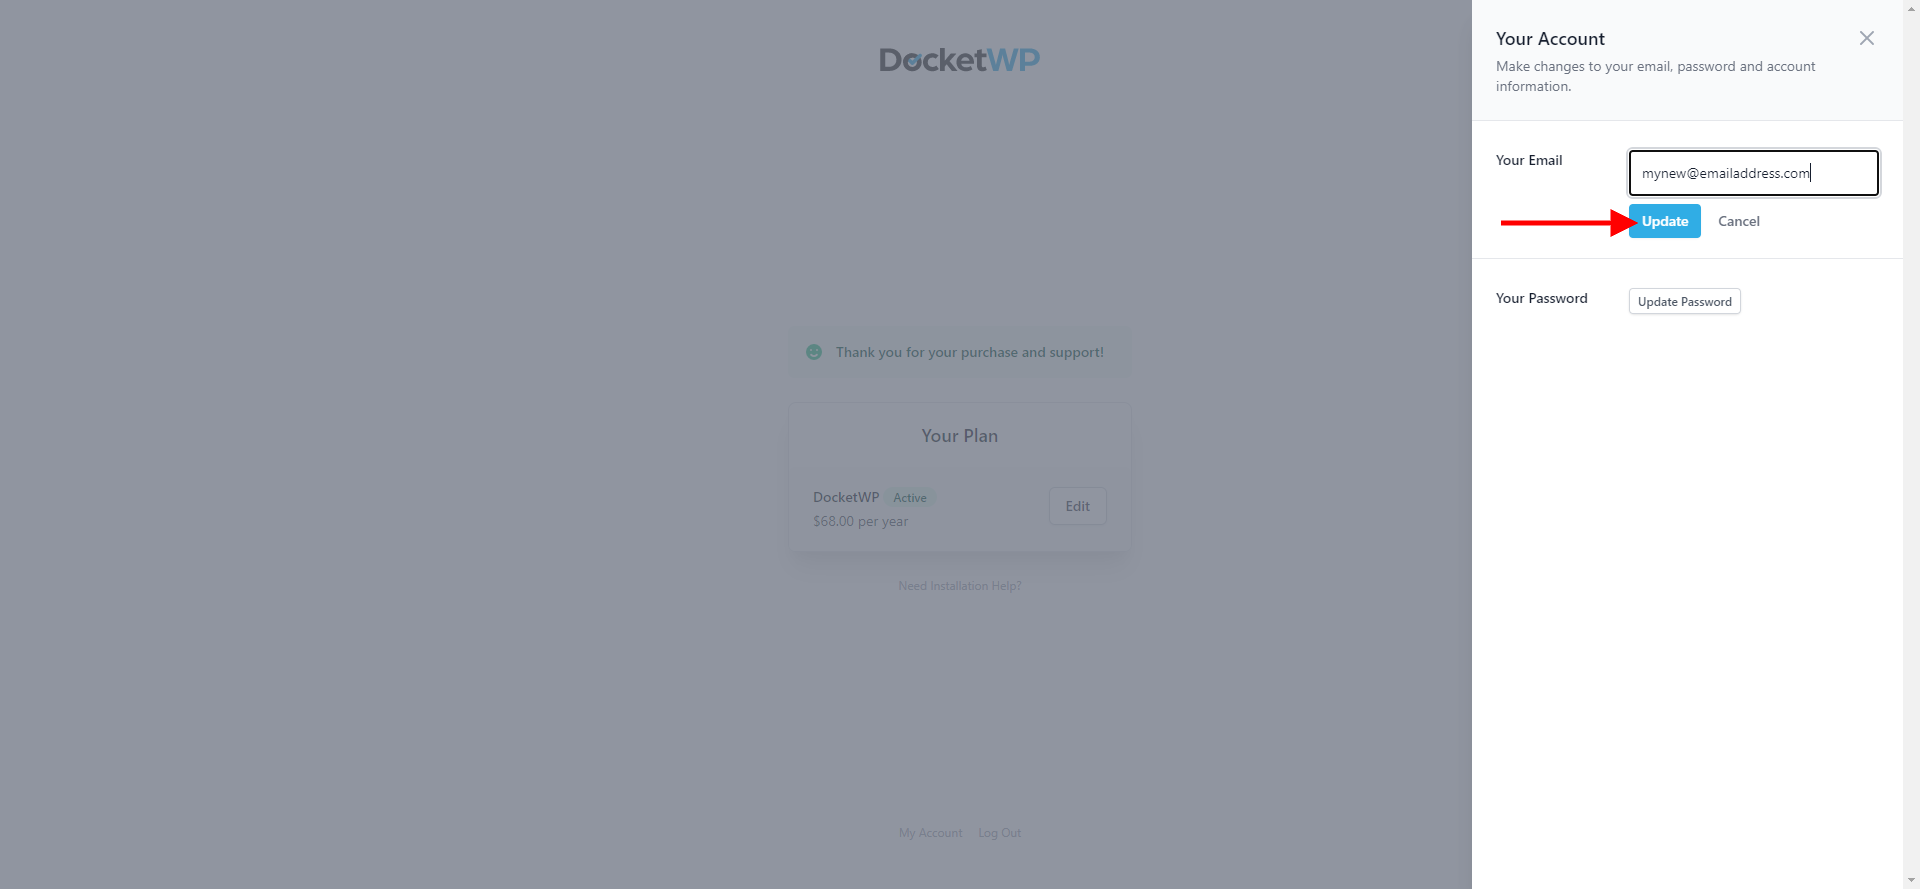Click the Your Account panel title

pyautogui.click(x=1550, y=39)
